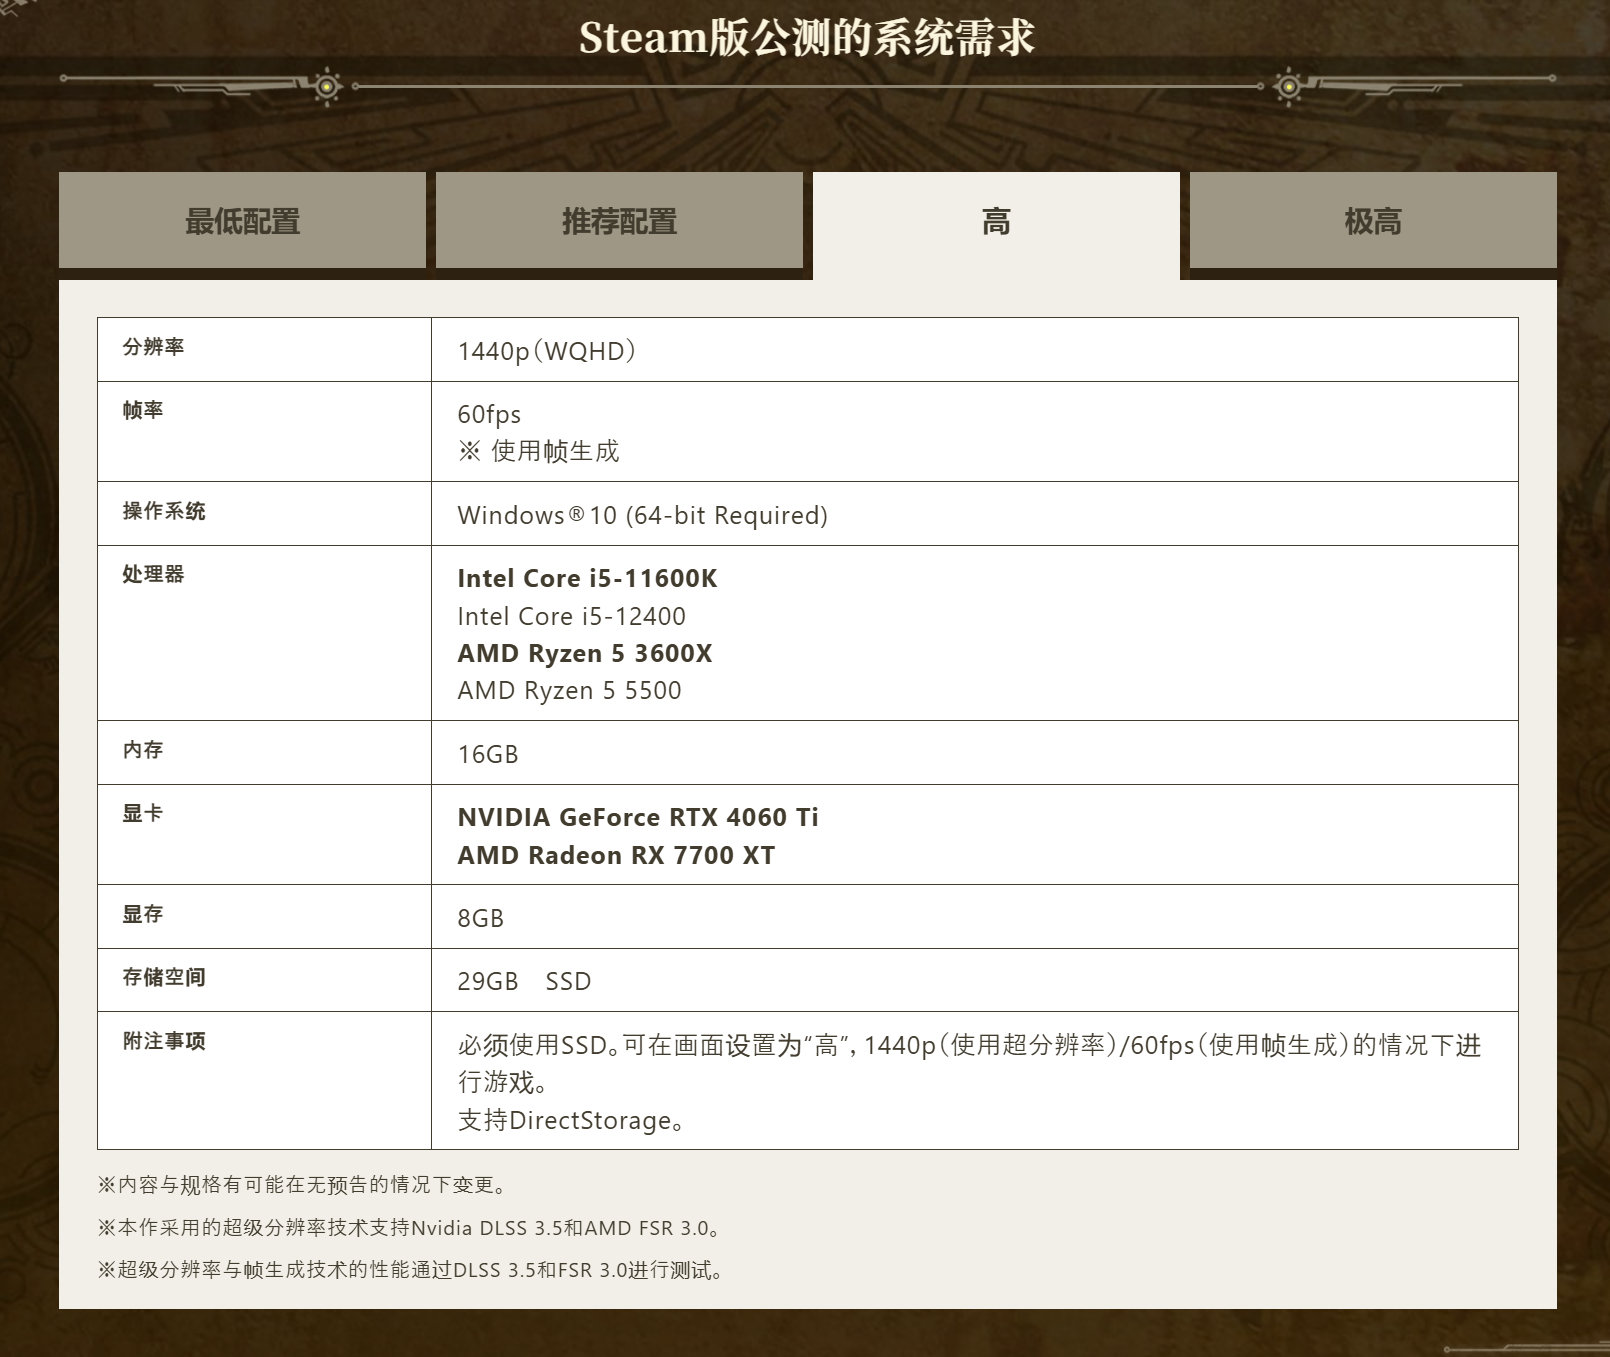The image size is (1610, 1357).
Task: Click AMD Radeon RX 7700 XT text
Action: click(x=616, y=855)
